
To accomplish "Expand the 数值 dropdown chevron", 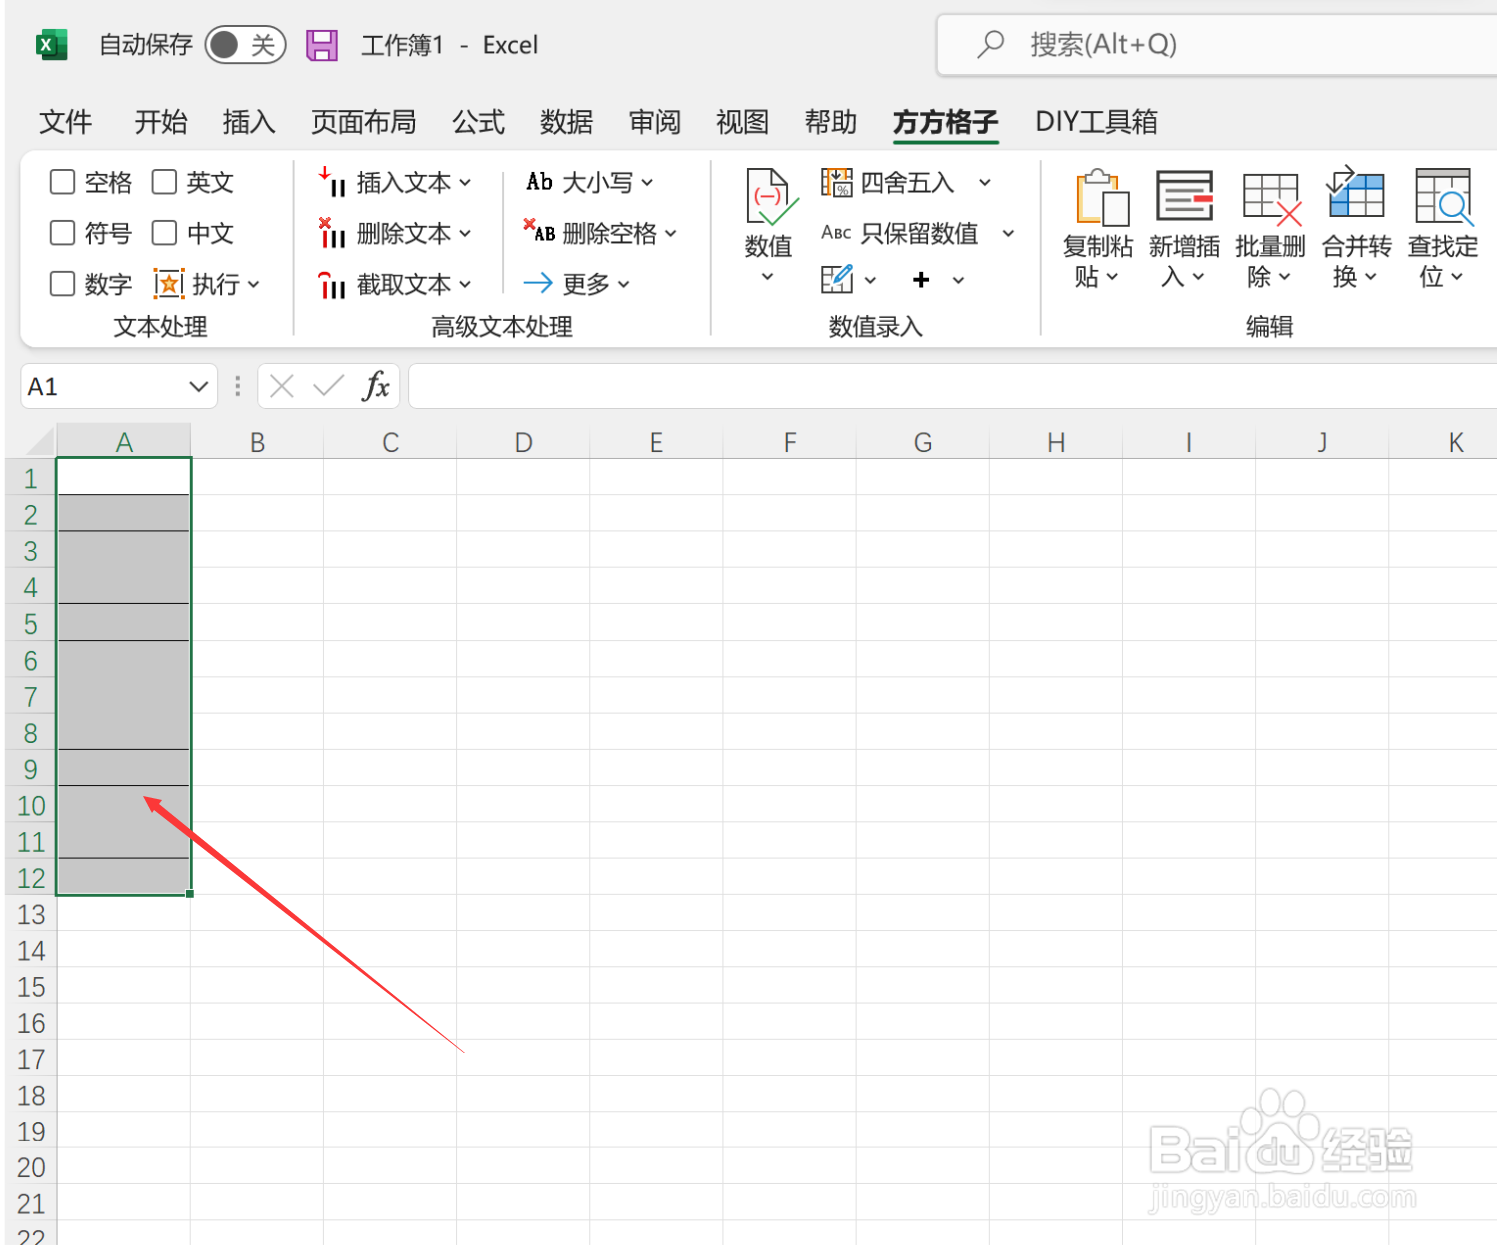I will pyautogui.click(x=767, y=277).
